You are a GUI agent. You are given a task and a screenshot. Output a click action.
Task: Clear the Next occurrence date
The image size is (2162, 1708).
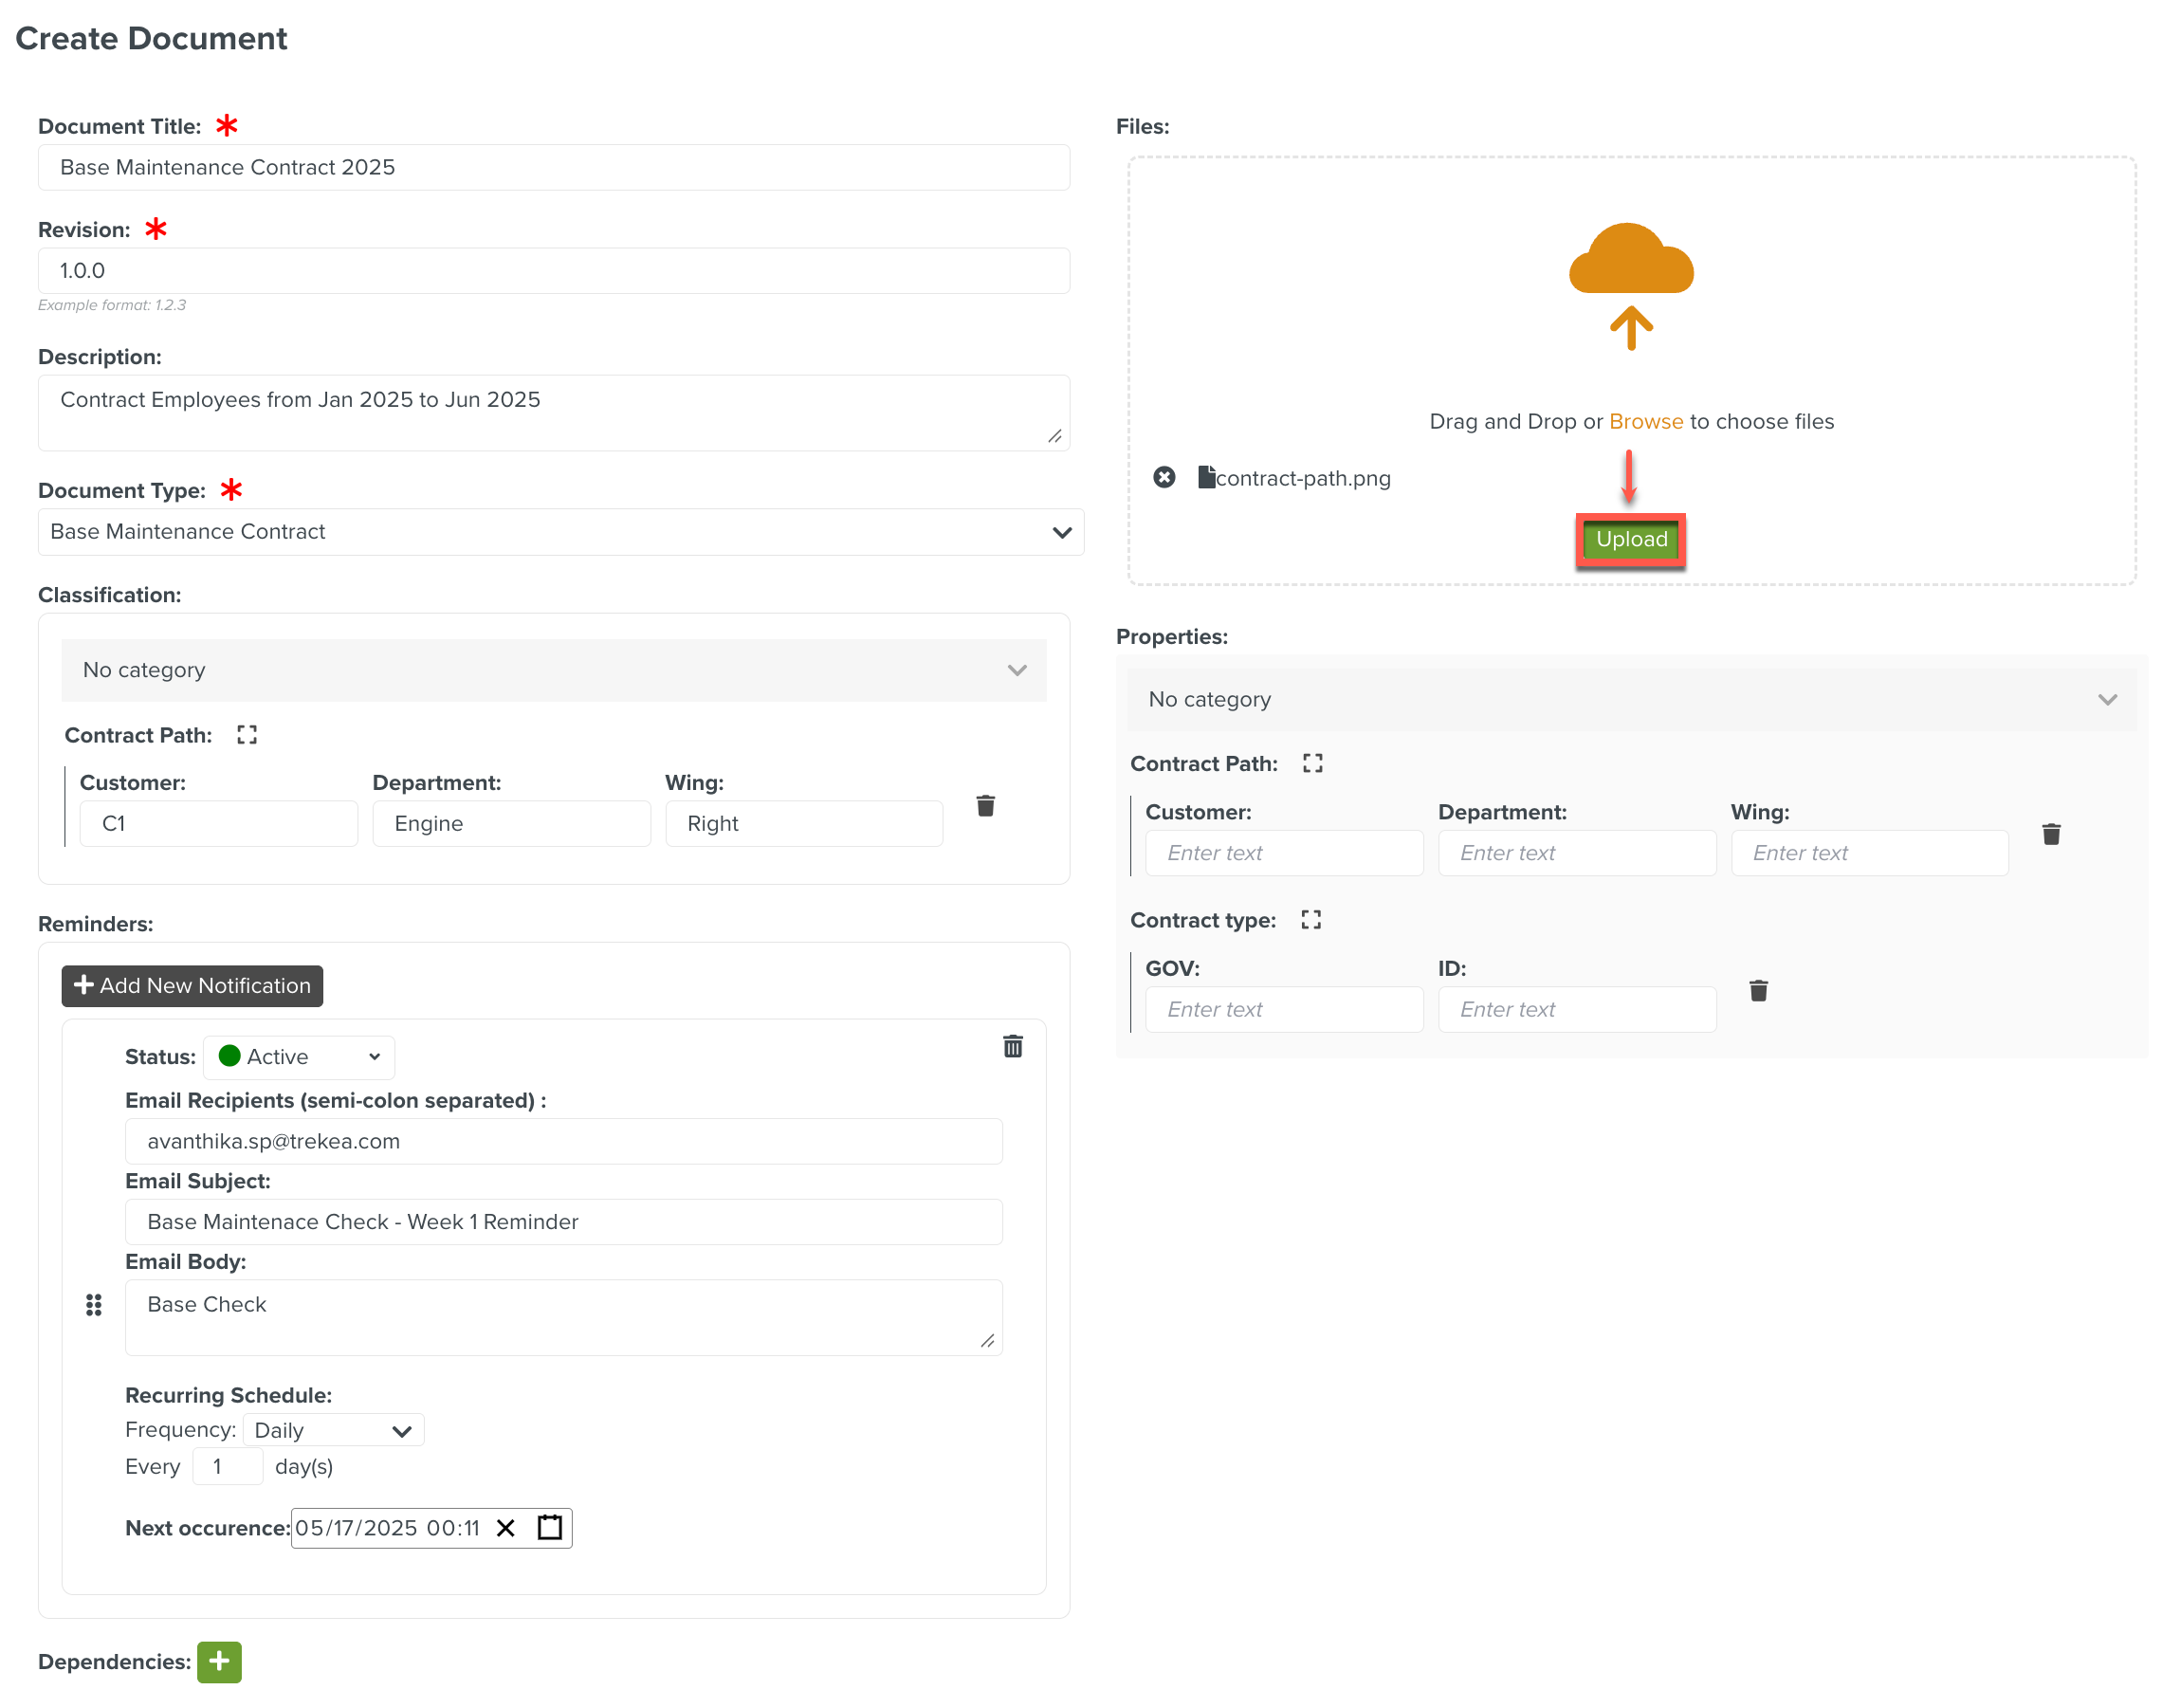506,1527
